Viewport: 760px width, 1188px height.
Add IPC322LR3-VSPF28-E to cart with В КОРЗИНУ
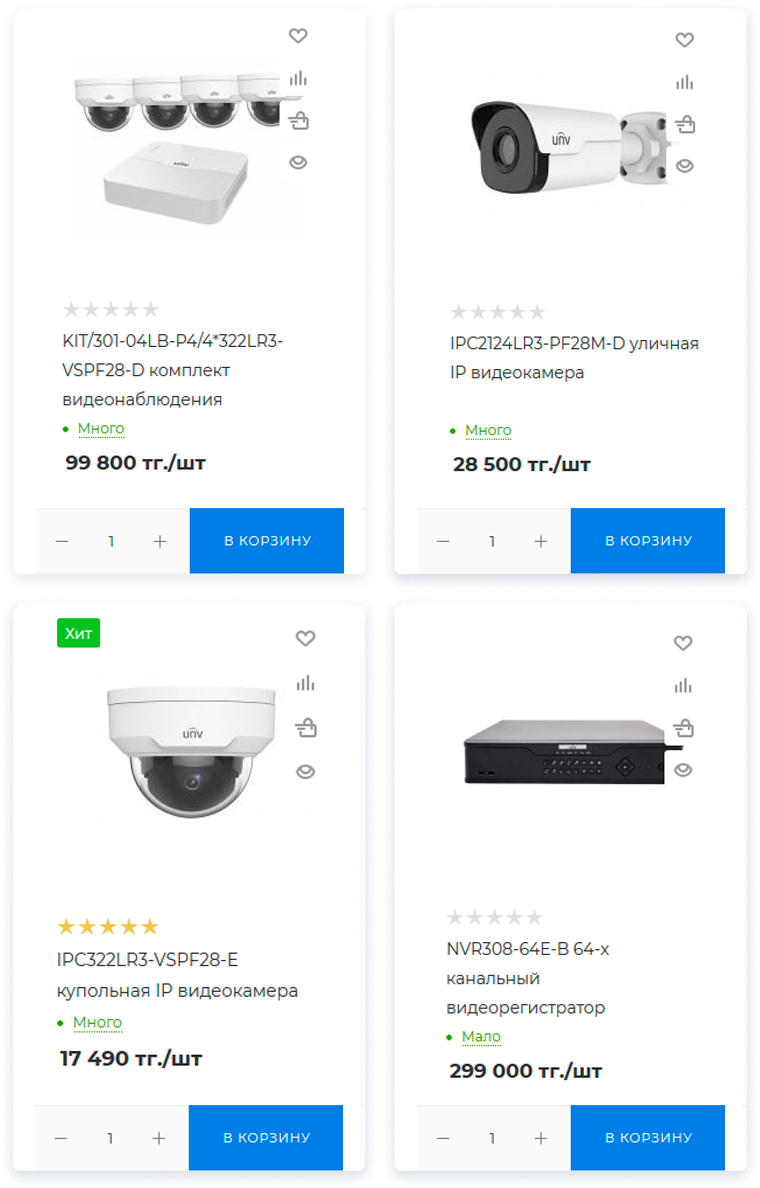[x=266, y=1138]
